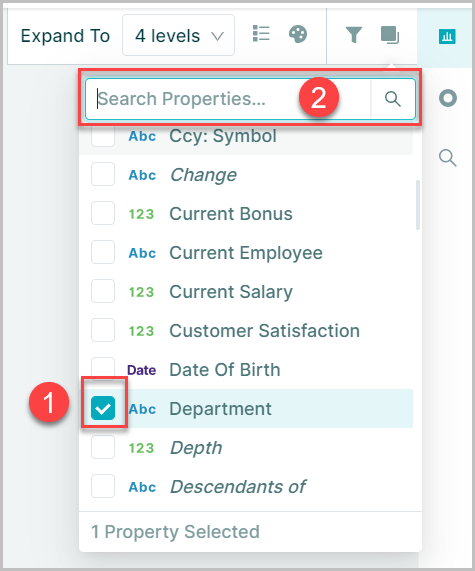Click the circle ring sidebar icon
Viewport: 475px width, 571px height.
pos(448,98)
